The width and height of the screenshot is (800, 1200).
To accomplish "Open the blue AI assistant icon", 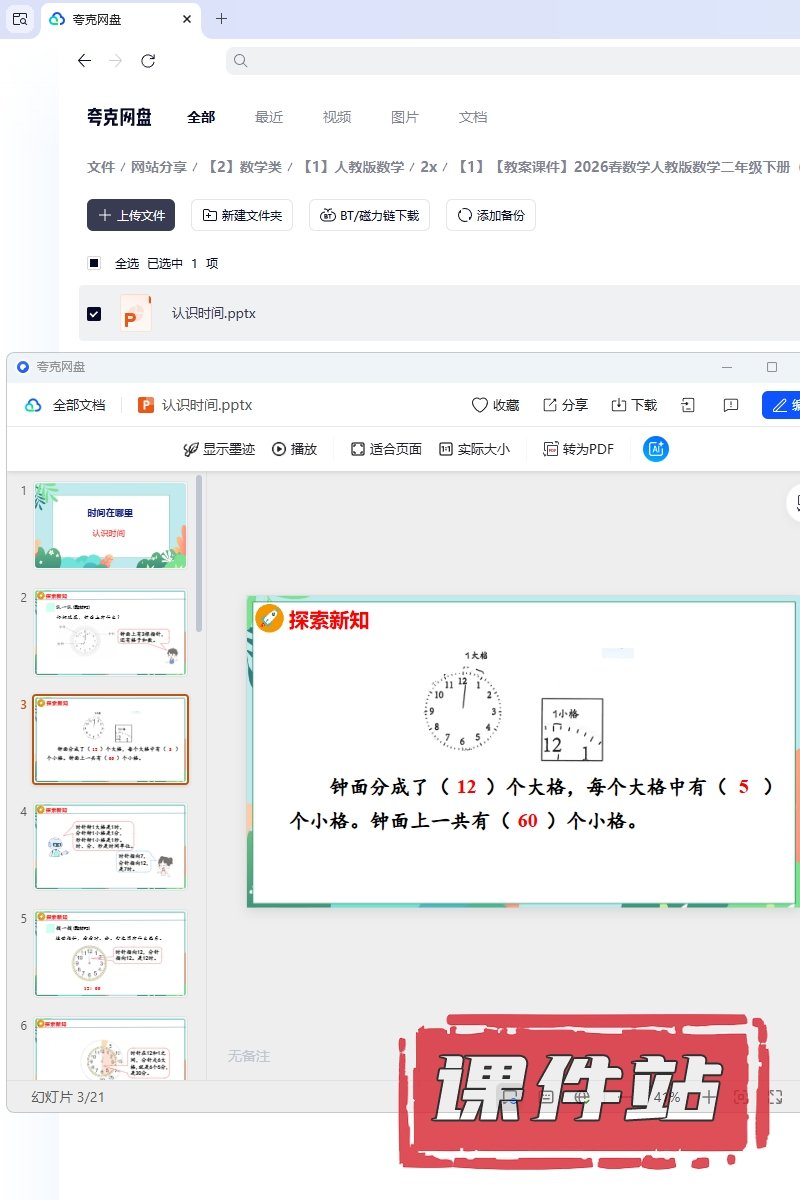I will tap(656, 449).
